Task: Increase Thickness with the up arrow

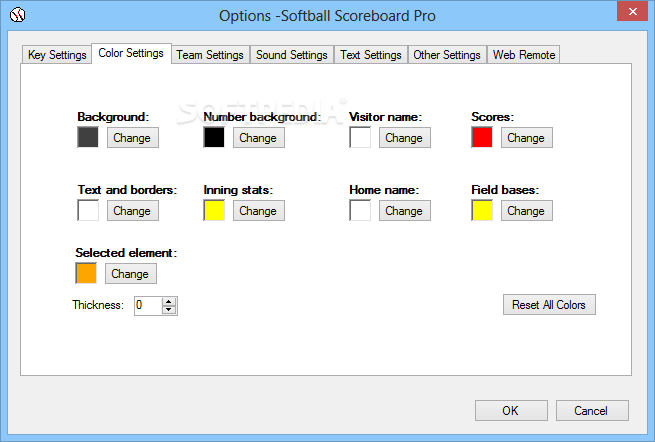Action: [169, 302]
